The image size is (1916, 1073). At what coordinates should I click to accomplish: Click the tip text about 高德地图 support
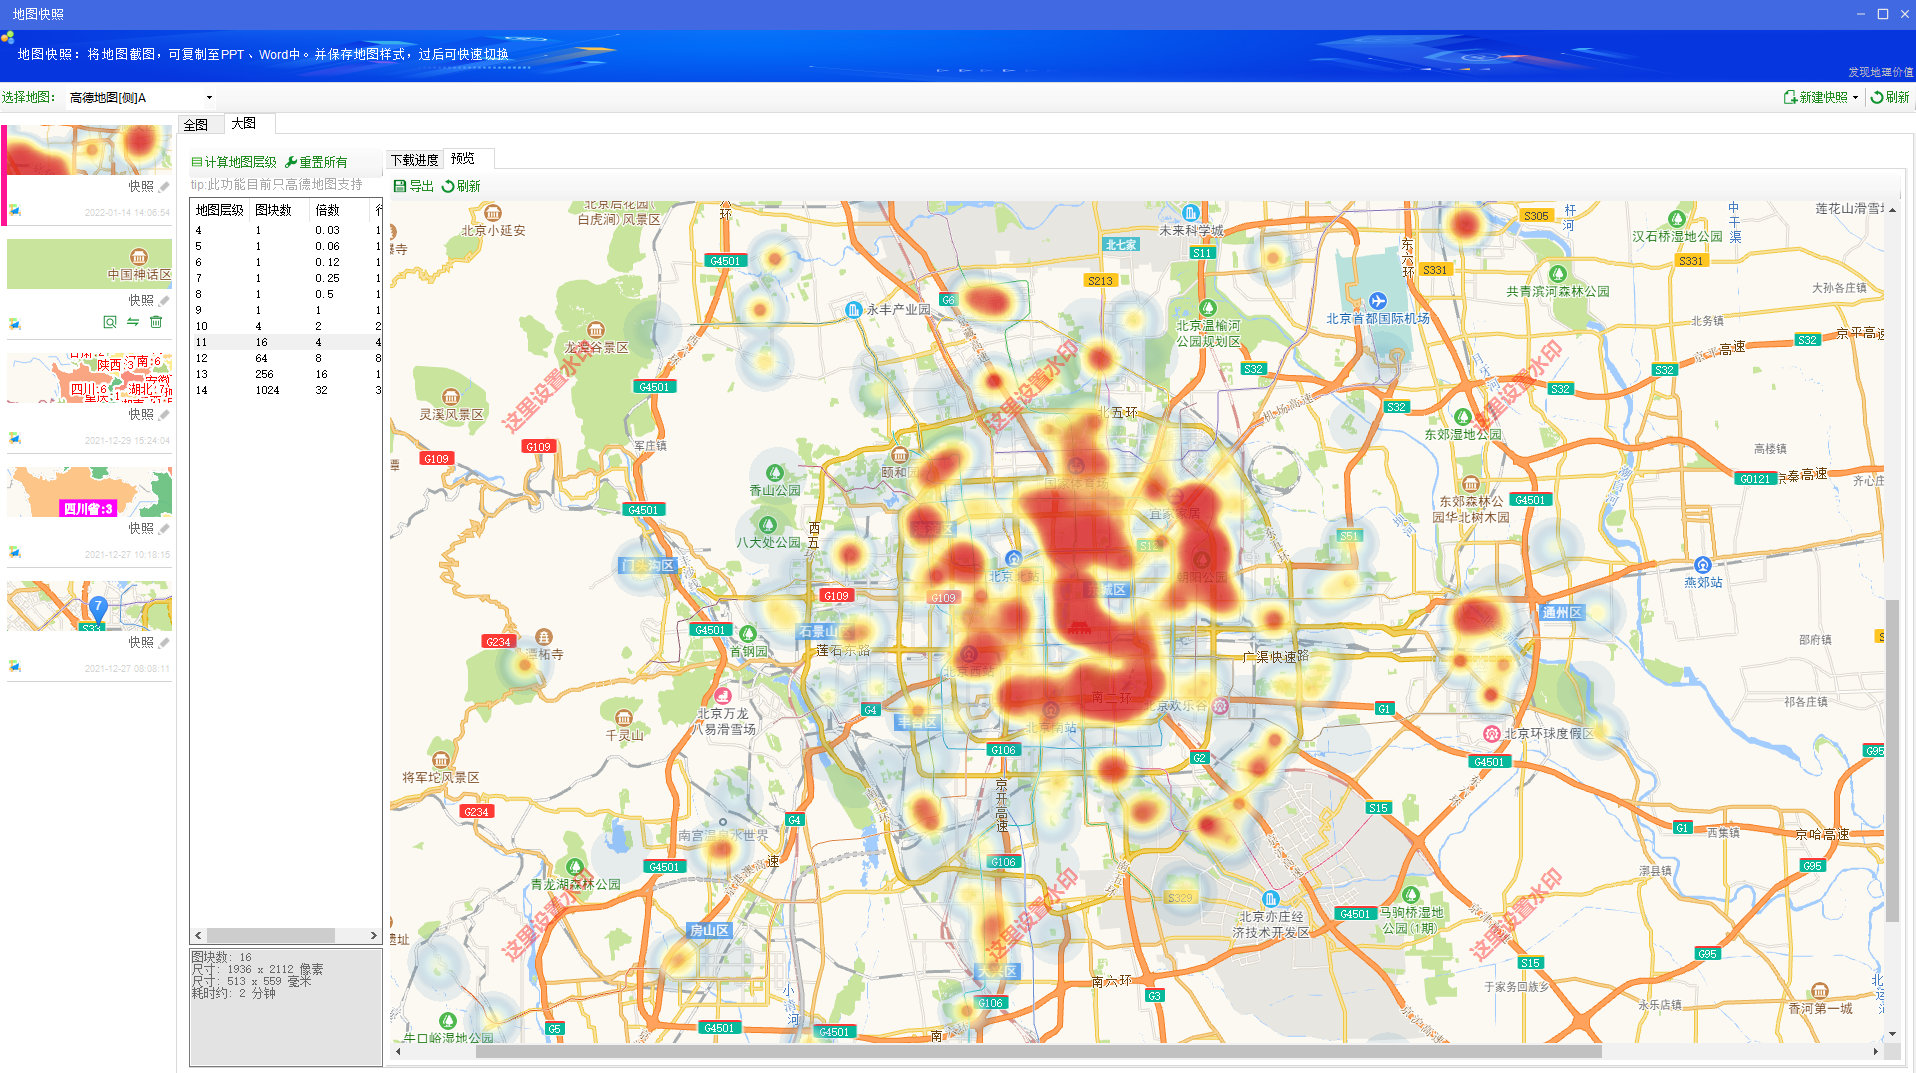tap(277, 185)
